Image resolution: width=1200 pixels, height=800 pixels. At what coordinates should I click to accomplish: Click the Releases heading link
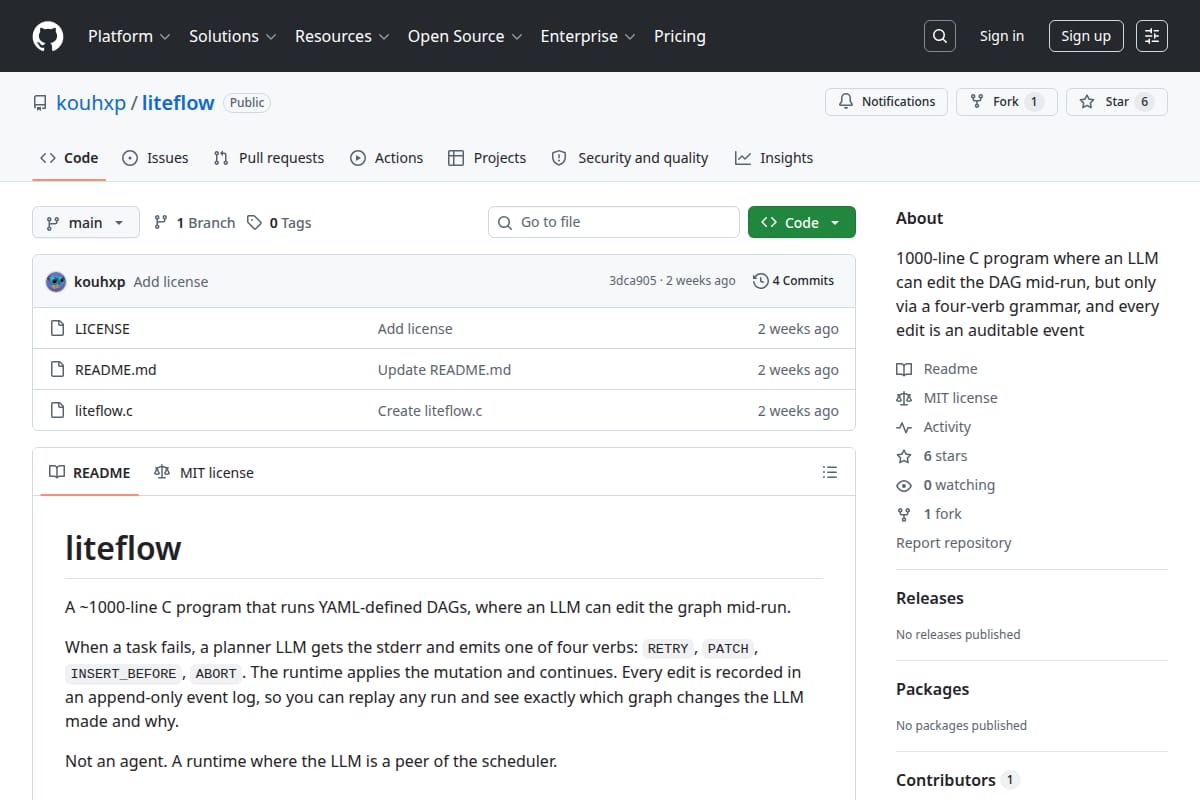(x=930, y=598)
